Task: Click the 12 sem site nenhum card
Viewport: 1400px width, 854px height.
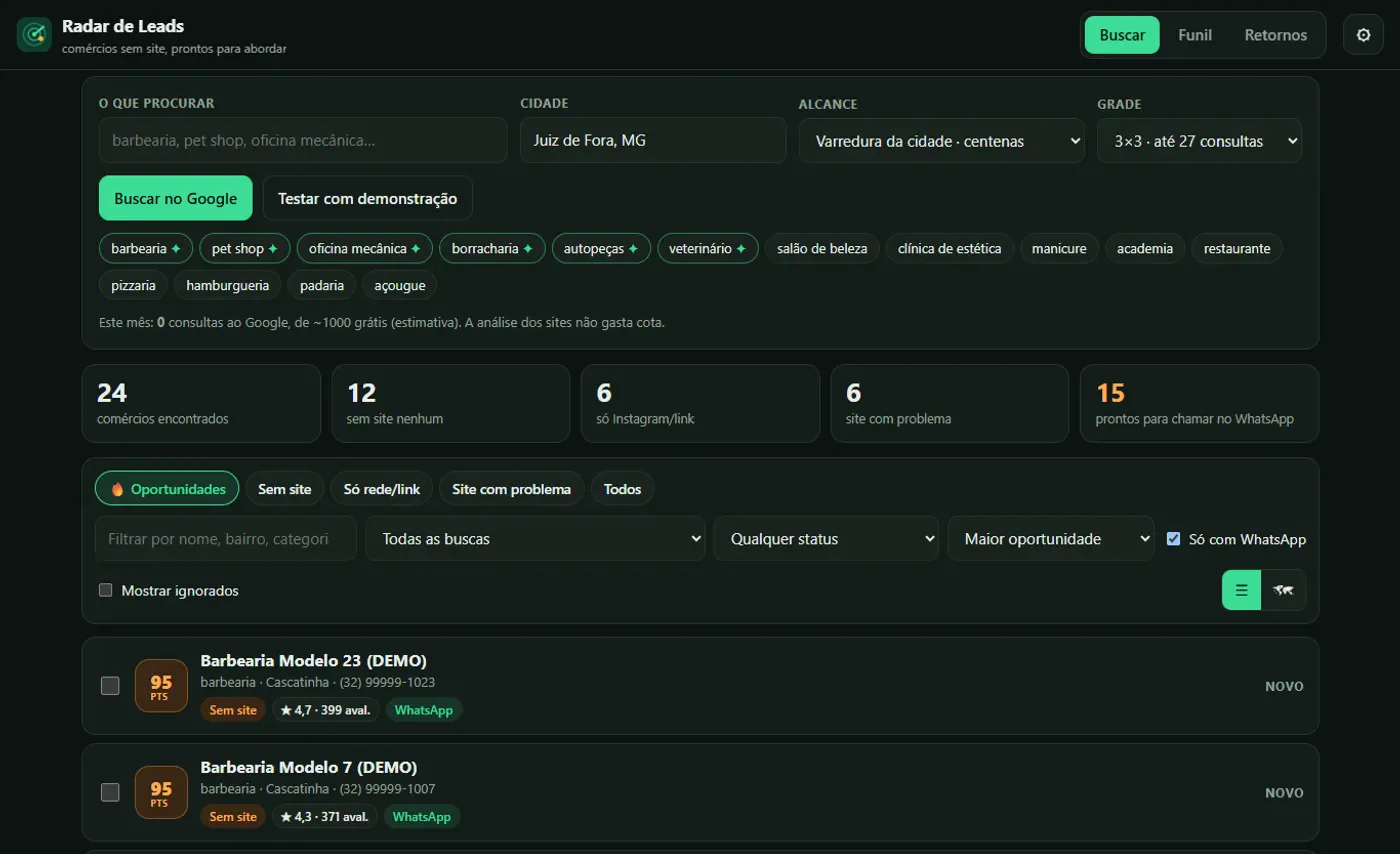Action: (451, 403)
